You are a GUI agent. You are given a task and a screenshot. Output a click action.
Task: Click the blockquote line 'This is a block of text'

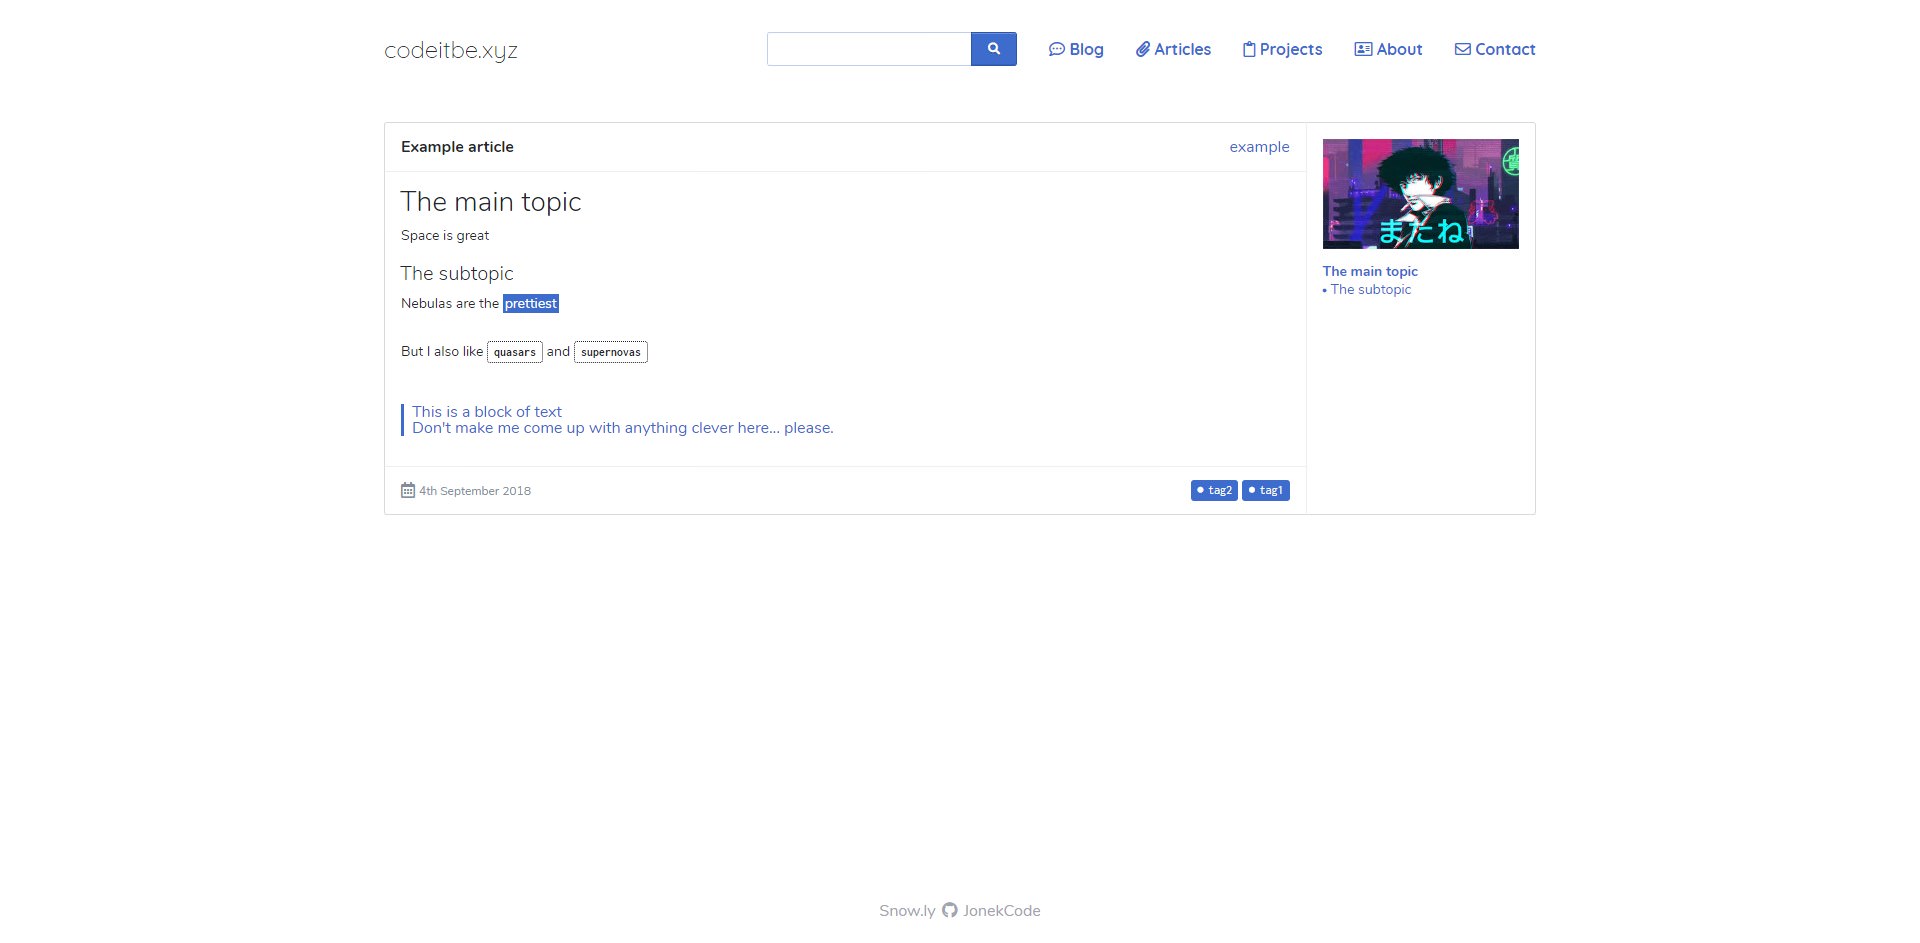click(487, 412)
